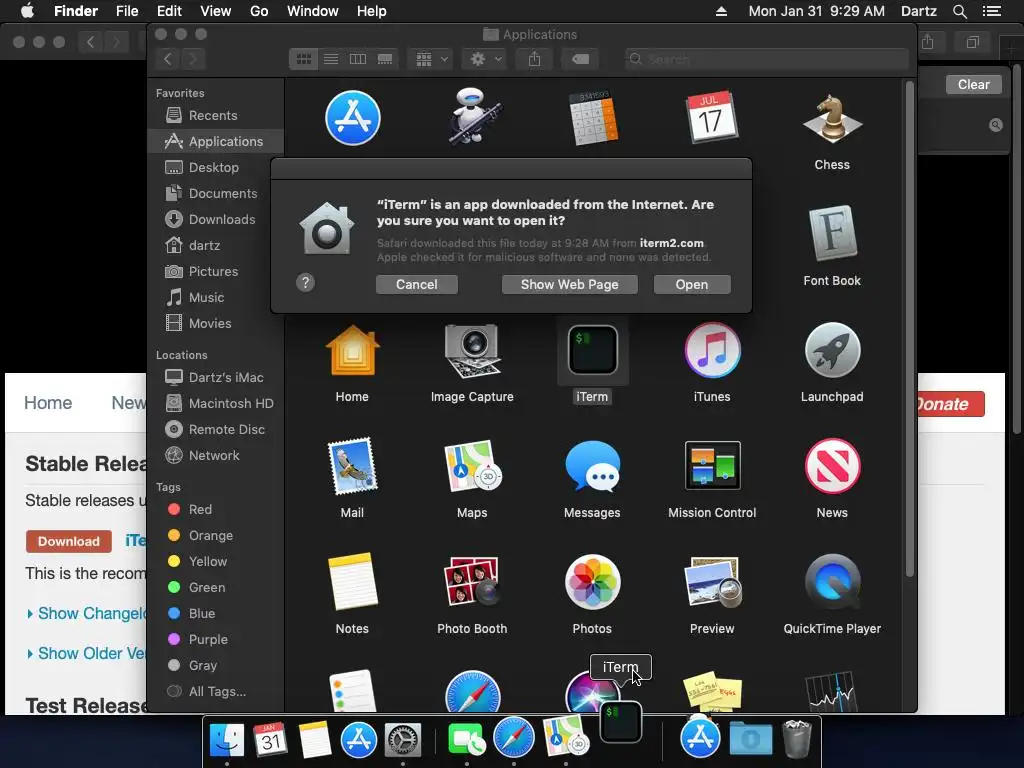The height and width of the screenshot is (768, 1024).
Task: Click the Finder window vertical scrollbar
Action: coord(910,330)
